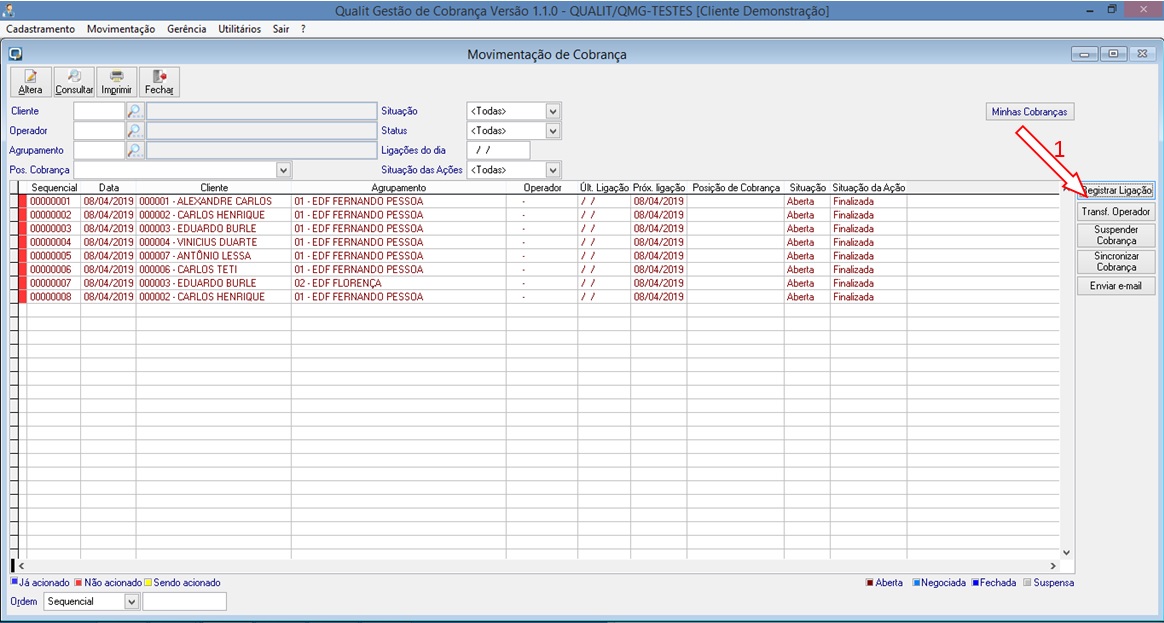1164x623 pixels.
Task: Click the application icon in the title bar
Action: (9, 10)
